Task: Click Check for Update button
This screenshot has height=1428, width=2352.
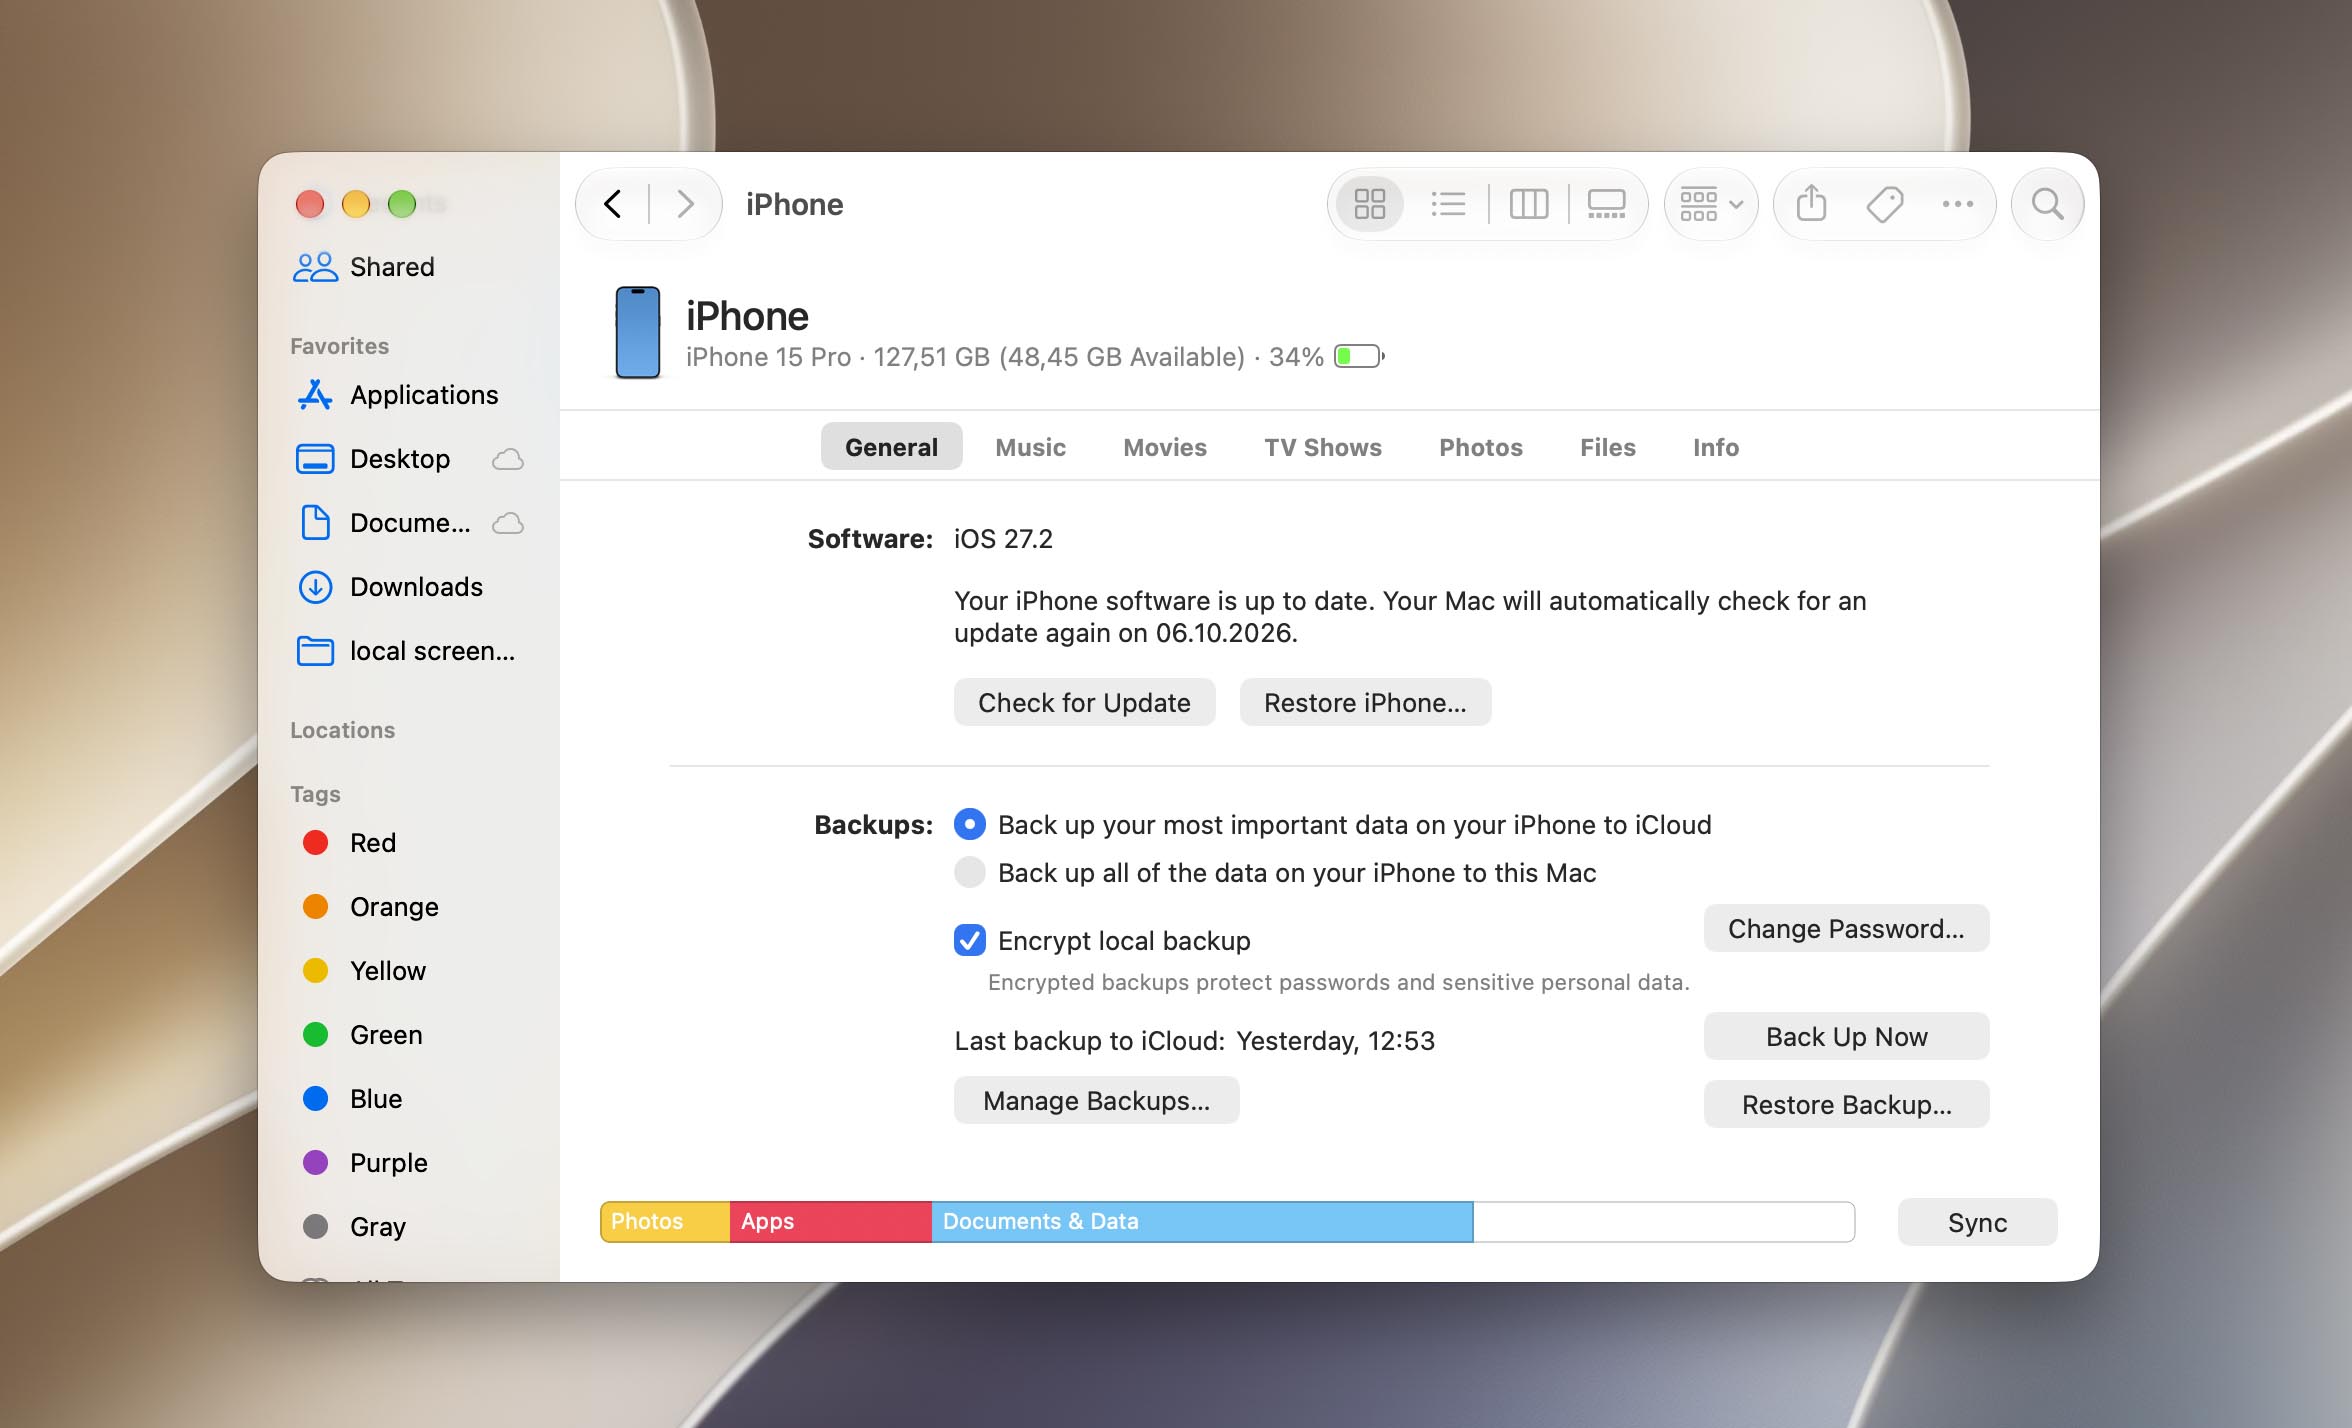Action: [1084, 702]
